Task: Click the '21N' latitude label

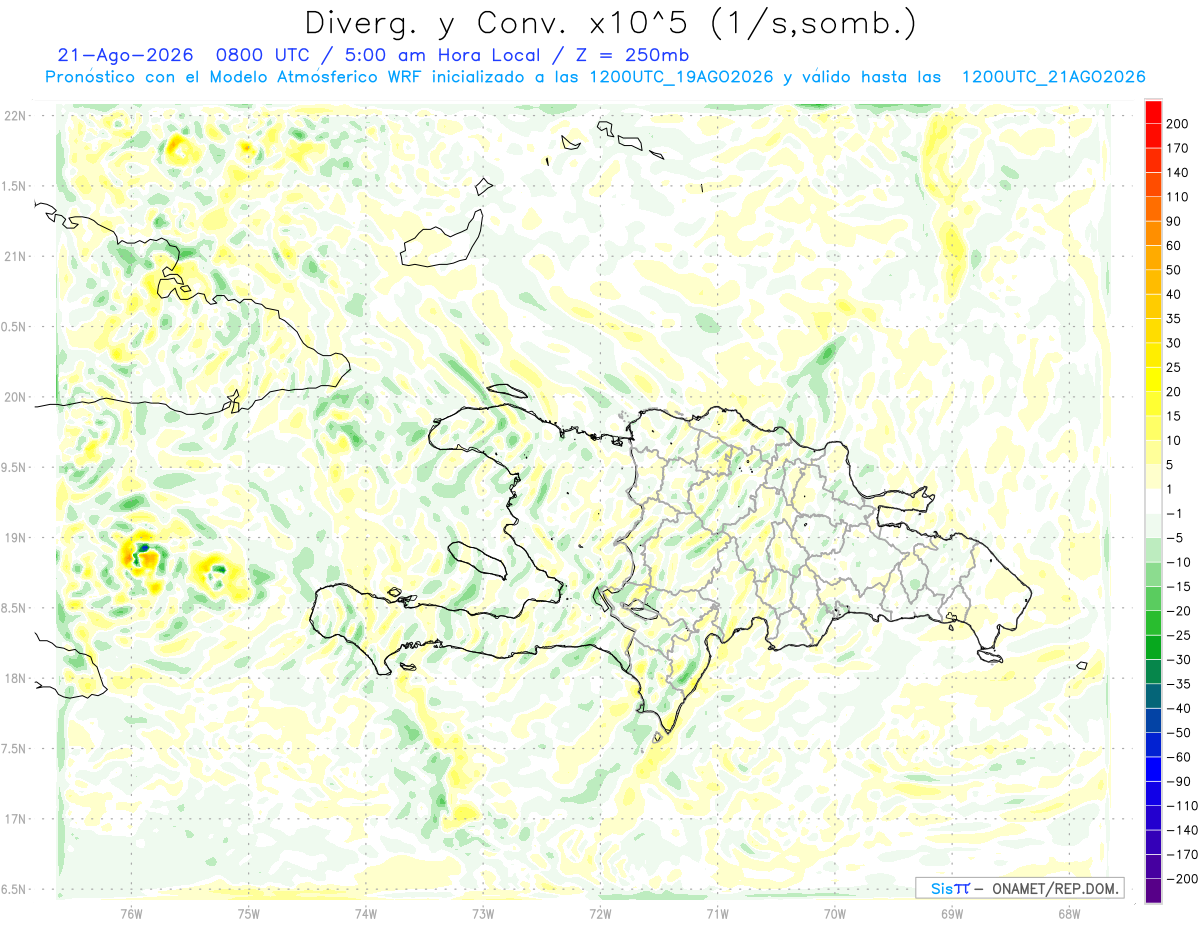Action: tap(14, 257)
